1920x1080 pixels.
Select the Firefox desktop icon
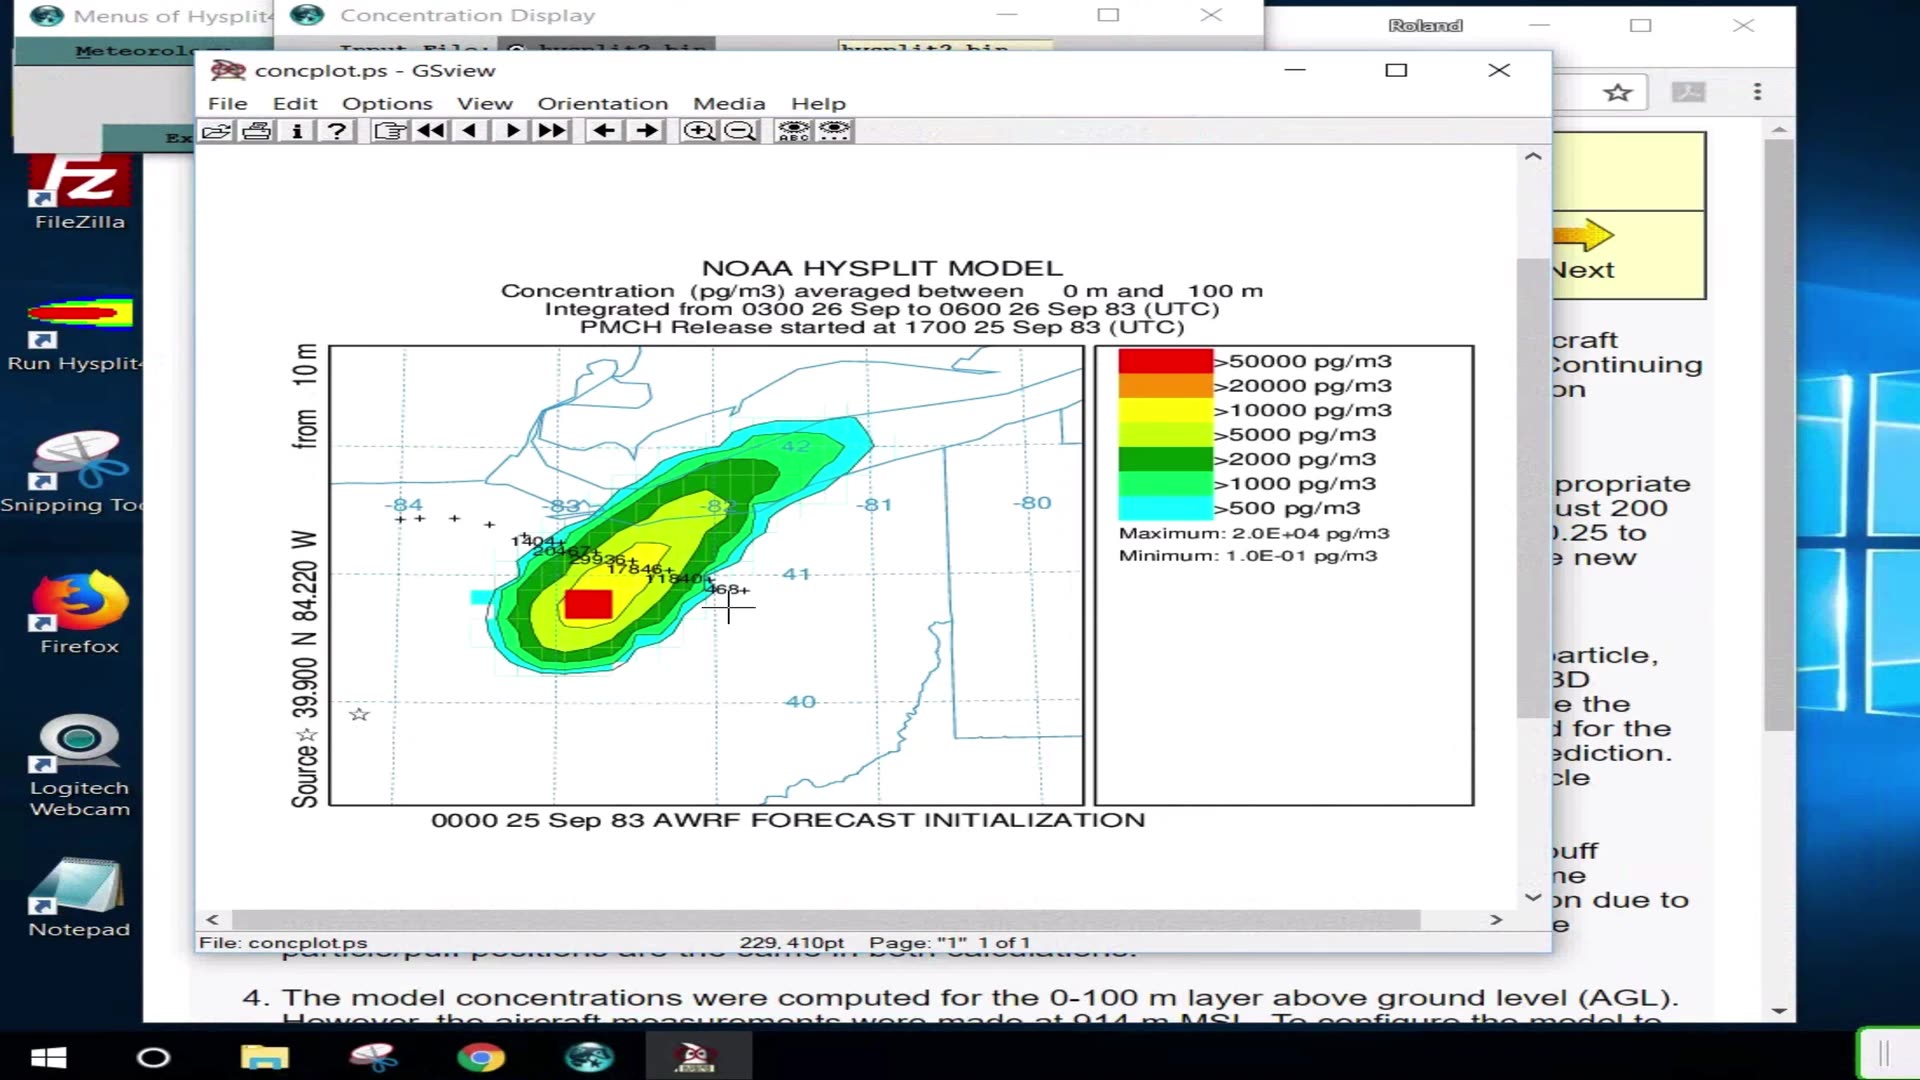pyautogui.click(x=80, y=613)
